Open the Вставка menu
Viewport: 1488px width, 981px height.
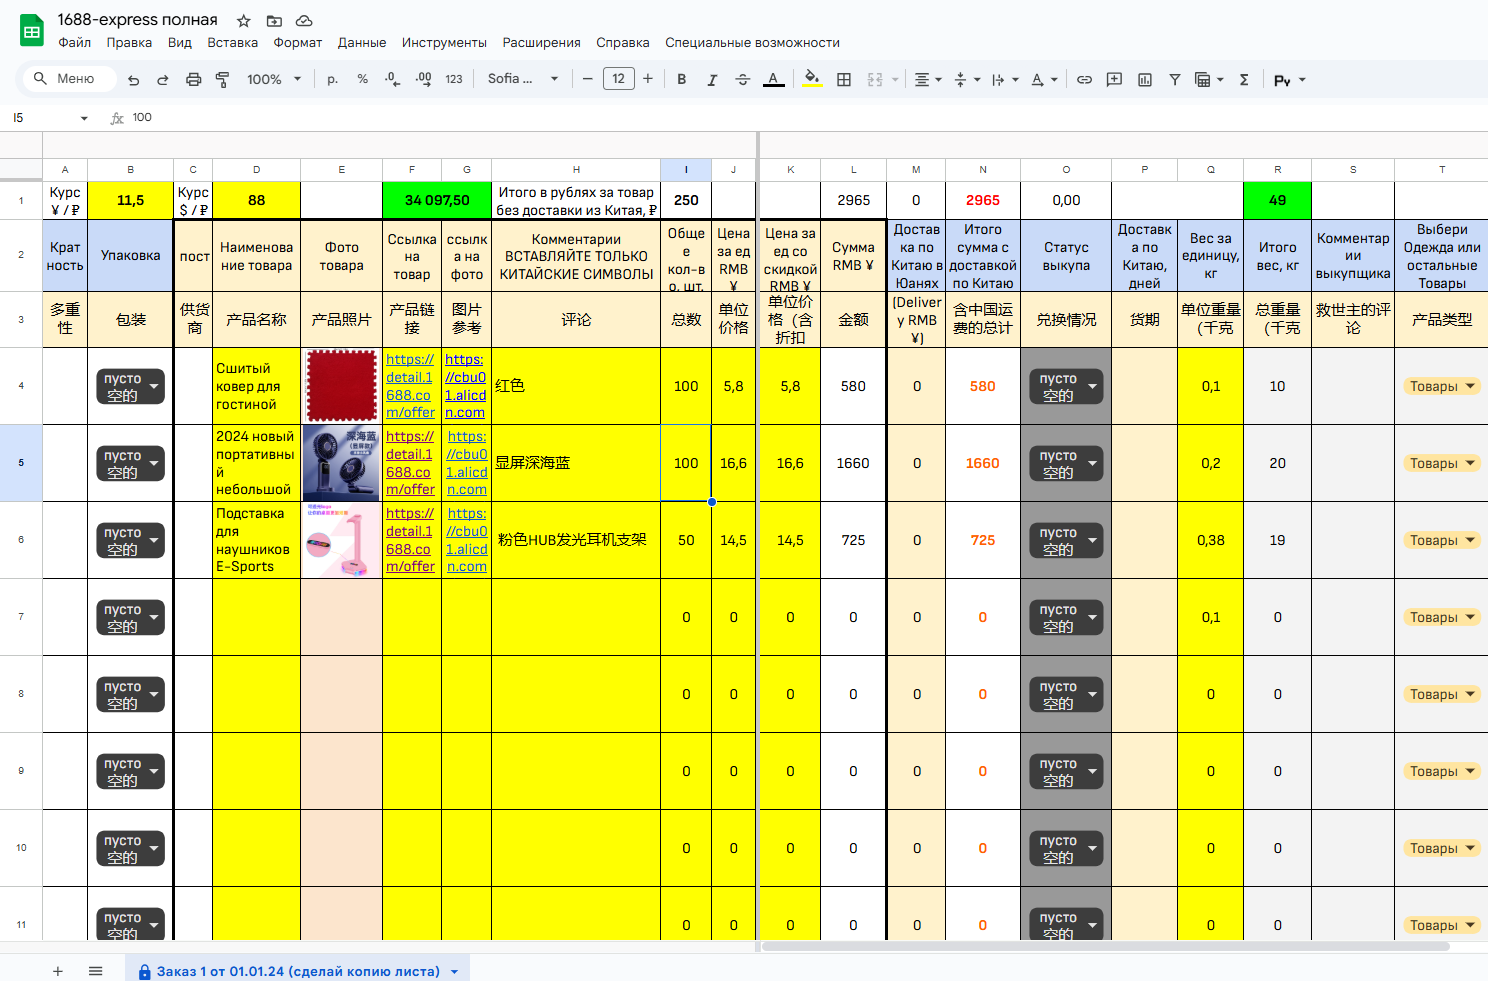232,43
